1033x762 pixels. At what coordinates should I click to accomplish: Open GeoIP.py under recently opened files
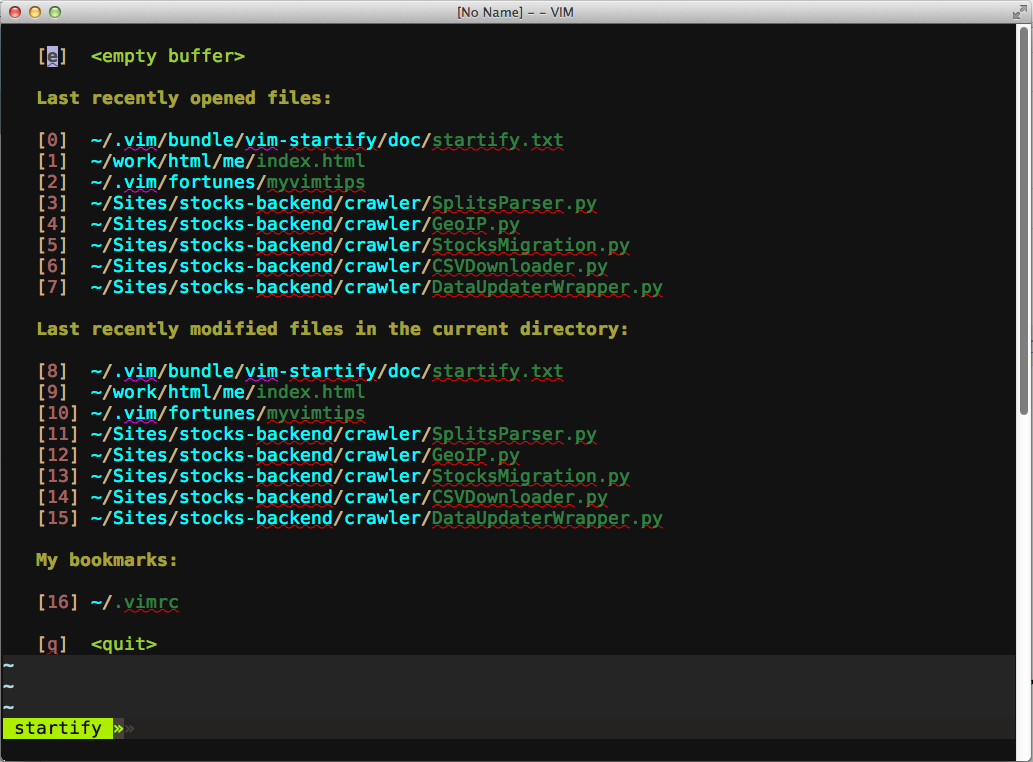click(475, 224)
